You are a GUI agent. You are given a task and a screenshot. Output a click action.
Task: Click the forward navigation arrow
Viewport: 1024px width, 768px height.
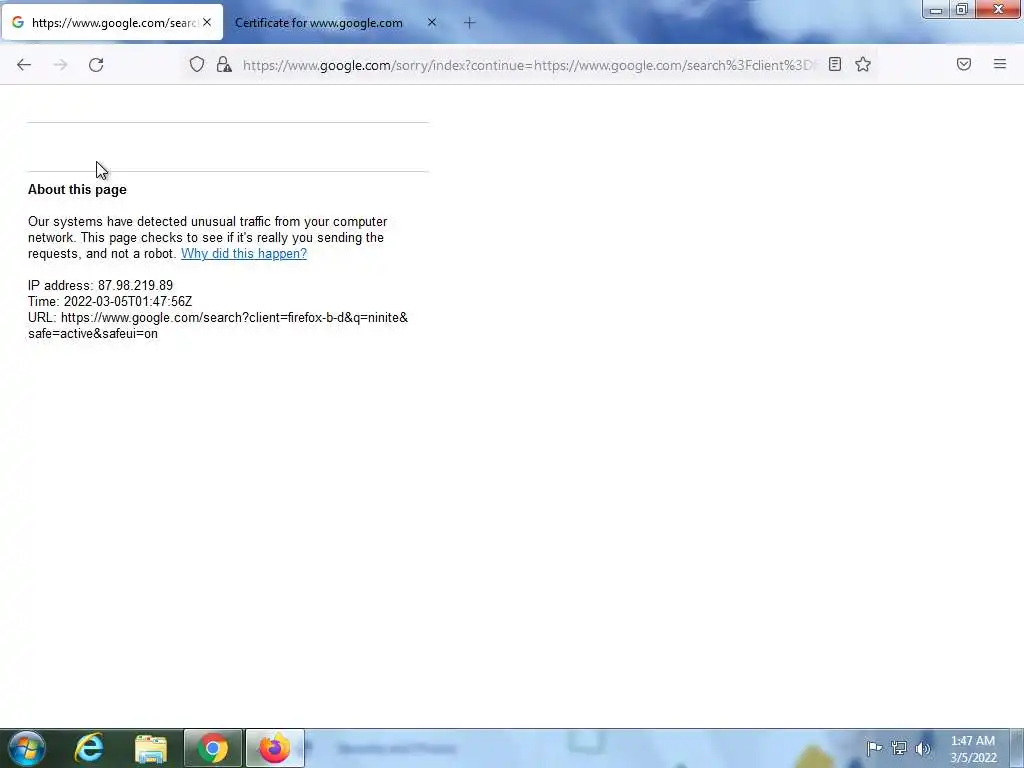pyautogui.click(x=60, y=65)
